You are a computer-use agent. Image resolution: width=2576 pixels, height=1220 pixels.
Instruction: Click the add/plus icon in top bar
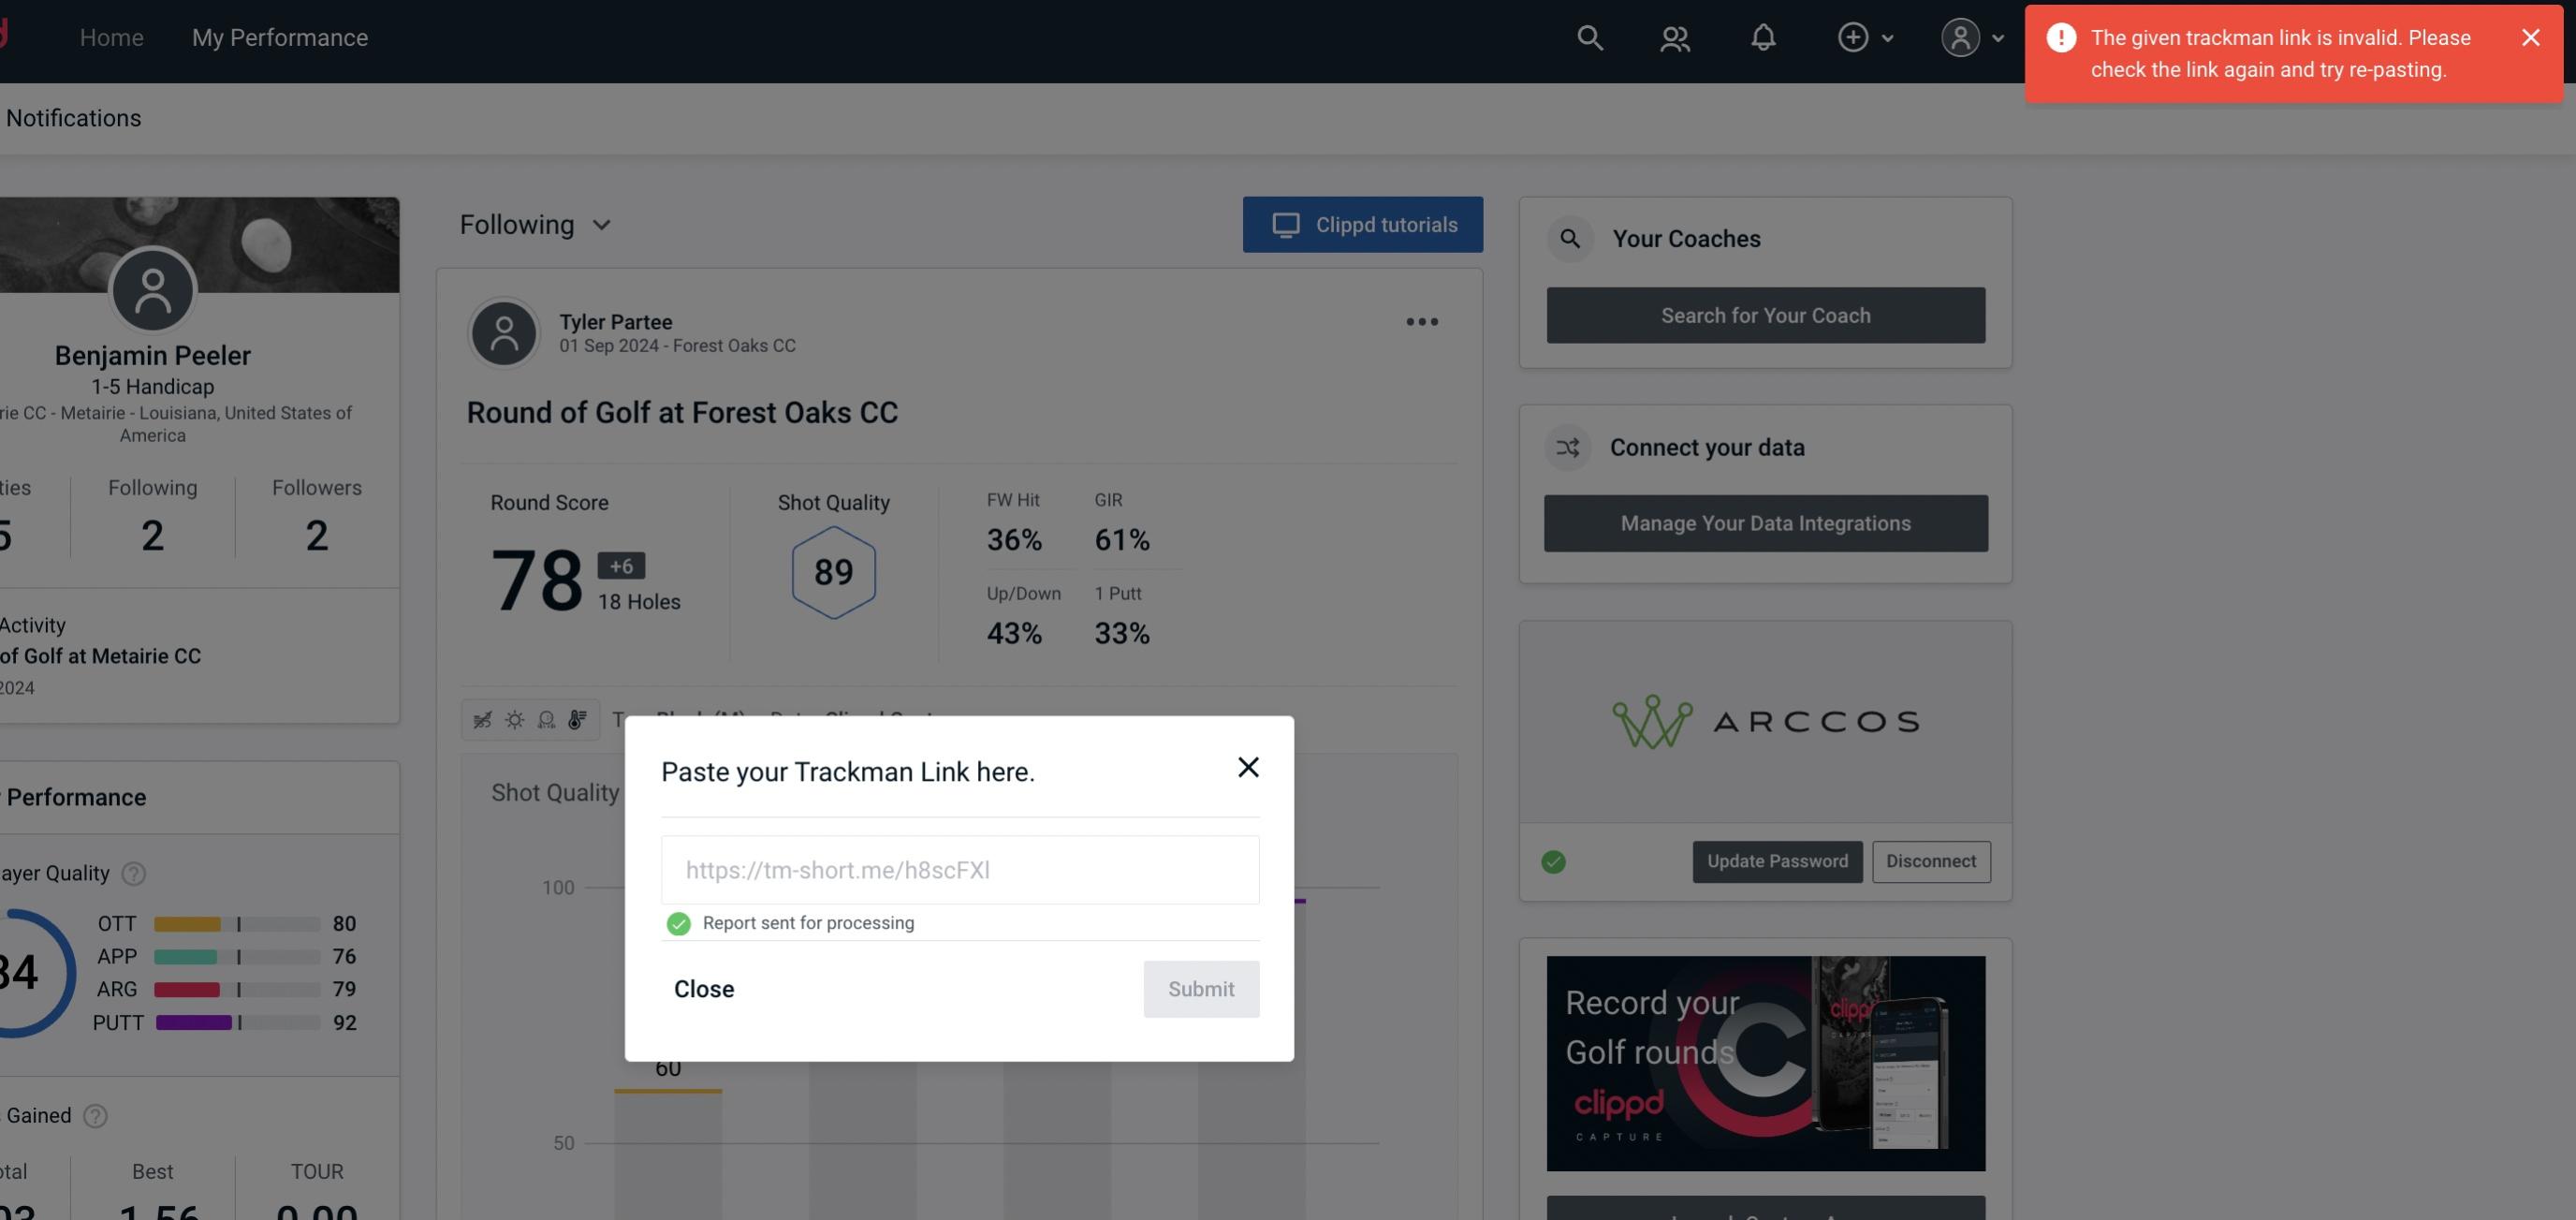(1851, 37)
